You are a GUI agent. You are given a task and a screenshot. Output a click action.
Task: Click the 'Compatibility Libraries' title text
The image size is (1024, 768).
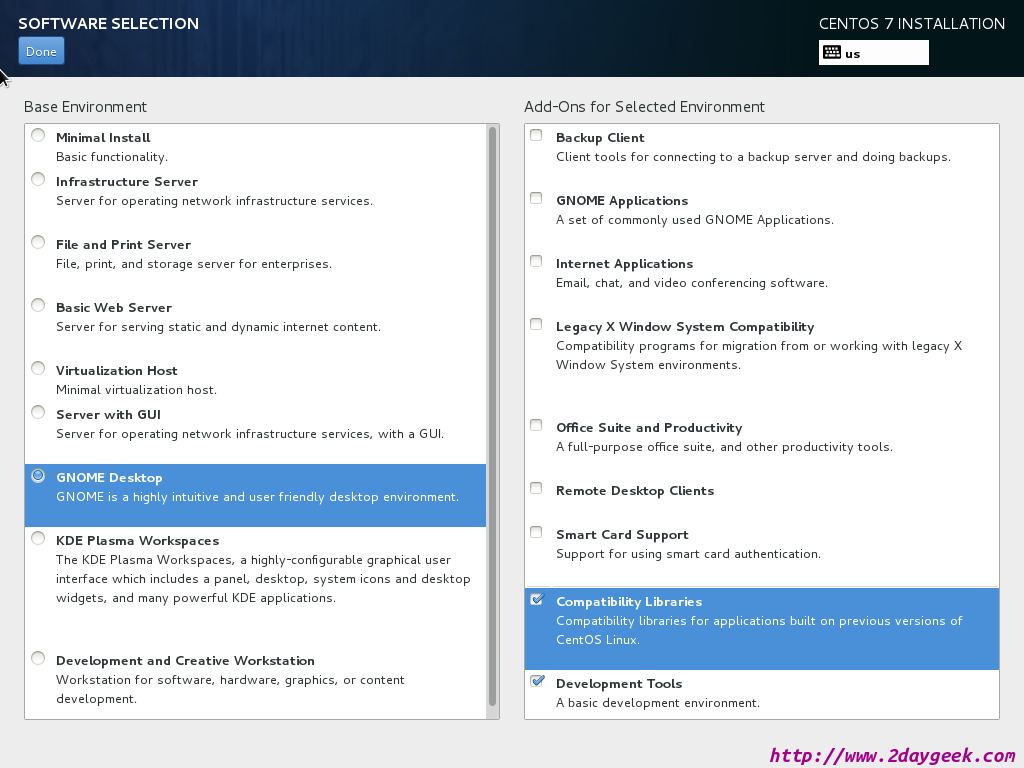pyautogui.click(x=629, y=601)
